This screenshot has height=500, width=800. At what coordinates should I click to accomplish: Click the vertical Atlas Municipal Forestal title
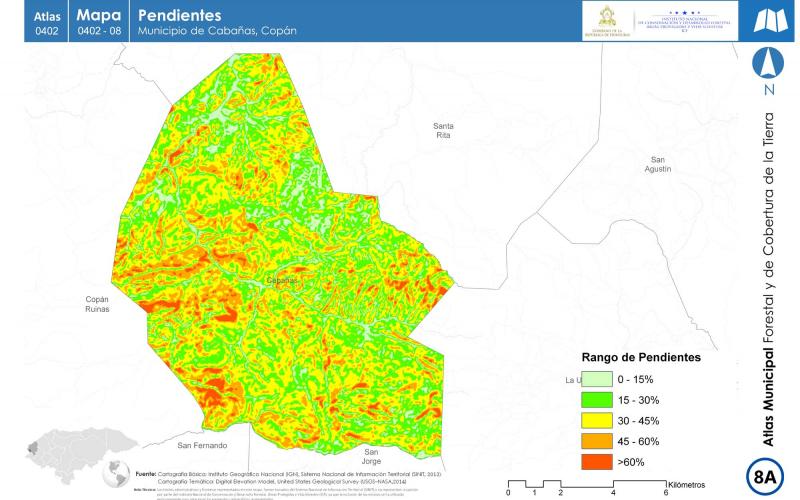[x=768, y=279]
